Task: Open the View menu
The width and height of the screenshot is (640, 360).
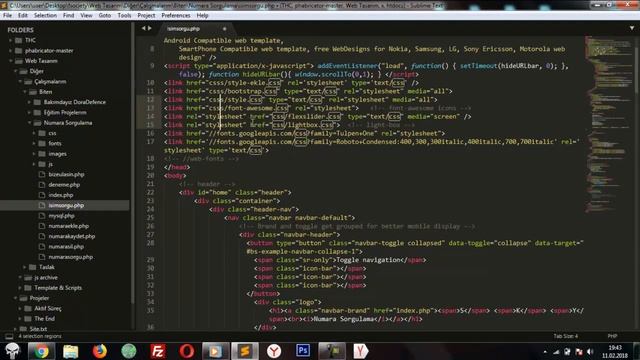Action: (86, 16)
